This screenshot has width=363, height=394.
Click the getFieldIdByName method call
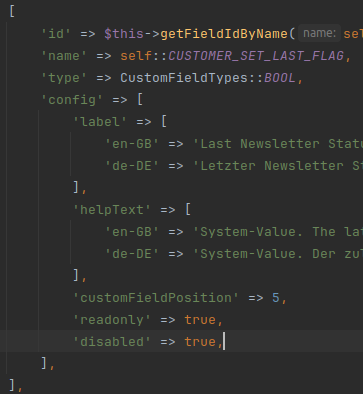[x=224, y=34]
